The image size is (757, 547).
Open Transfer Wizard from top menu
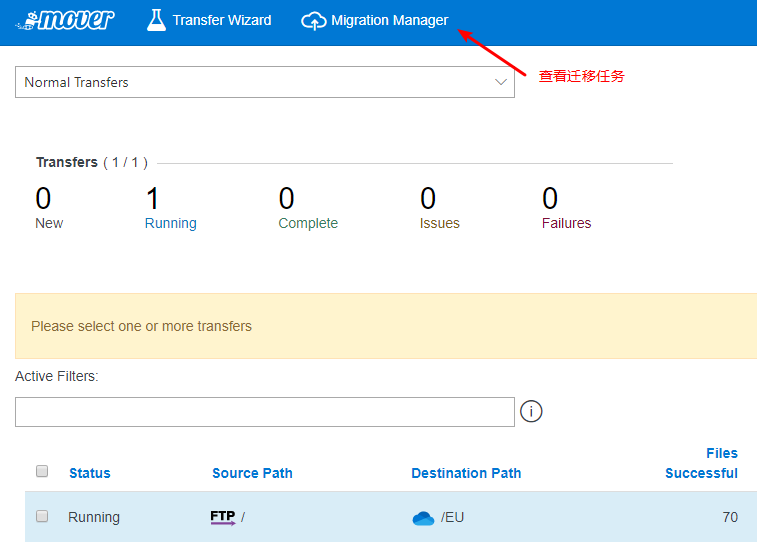[221, 20]
